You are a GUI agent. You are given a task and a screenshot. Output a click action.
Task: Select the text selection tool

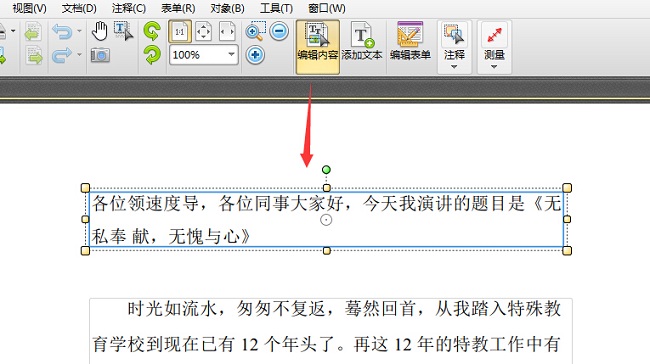[x=124, y=31]
